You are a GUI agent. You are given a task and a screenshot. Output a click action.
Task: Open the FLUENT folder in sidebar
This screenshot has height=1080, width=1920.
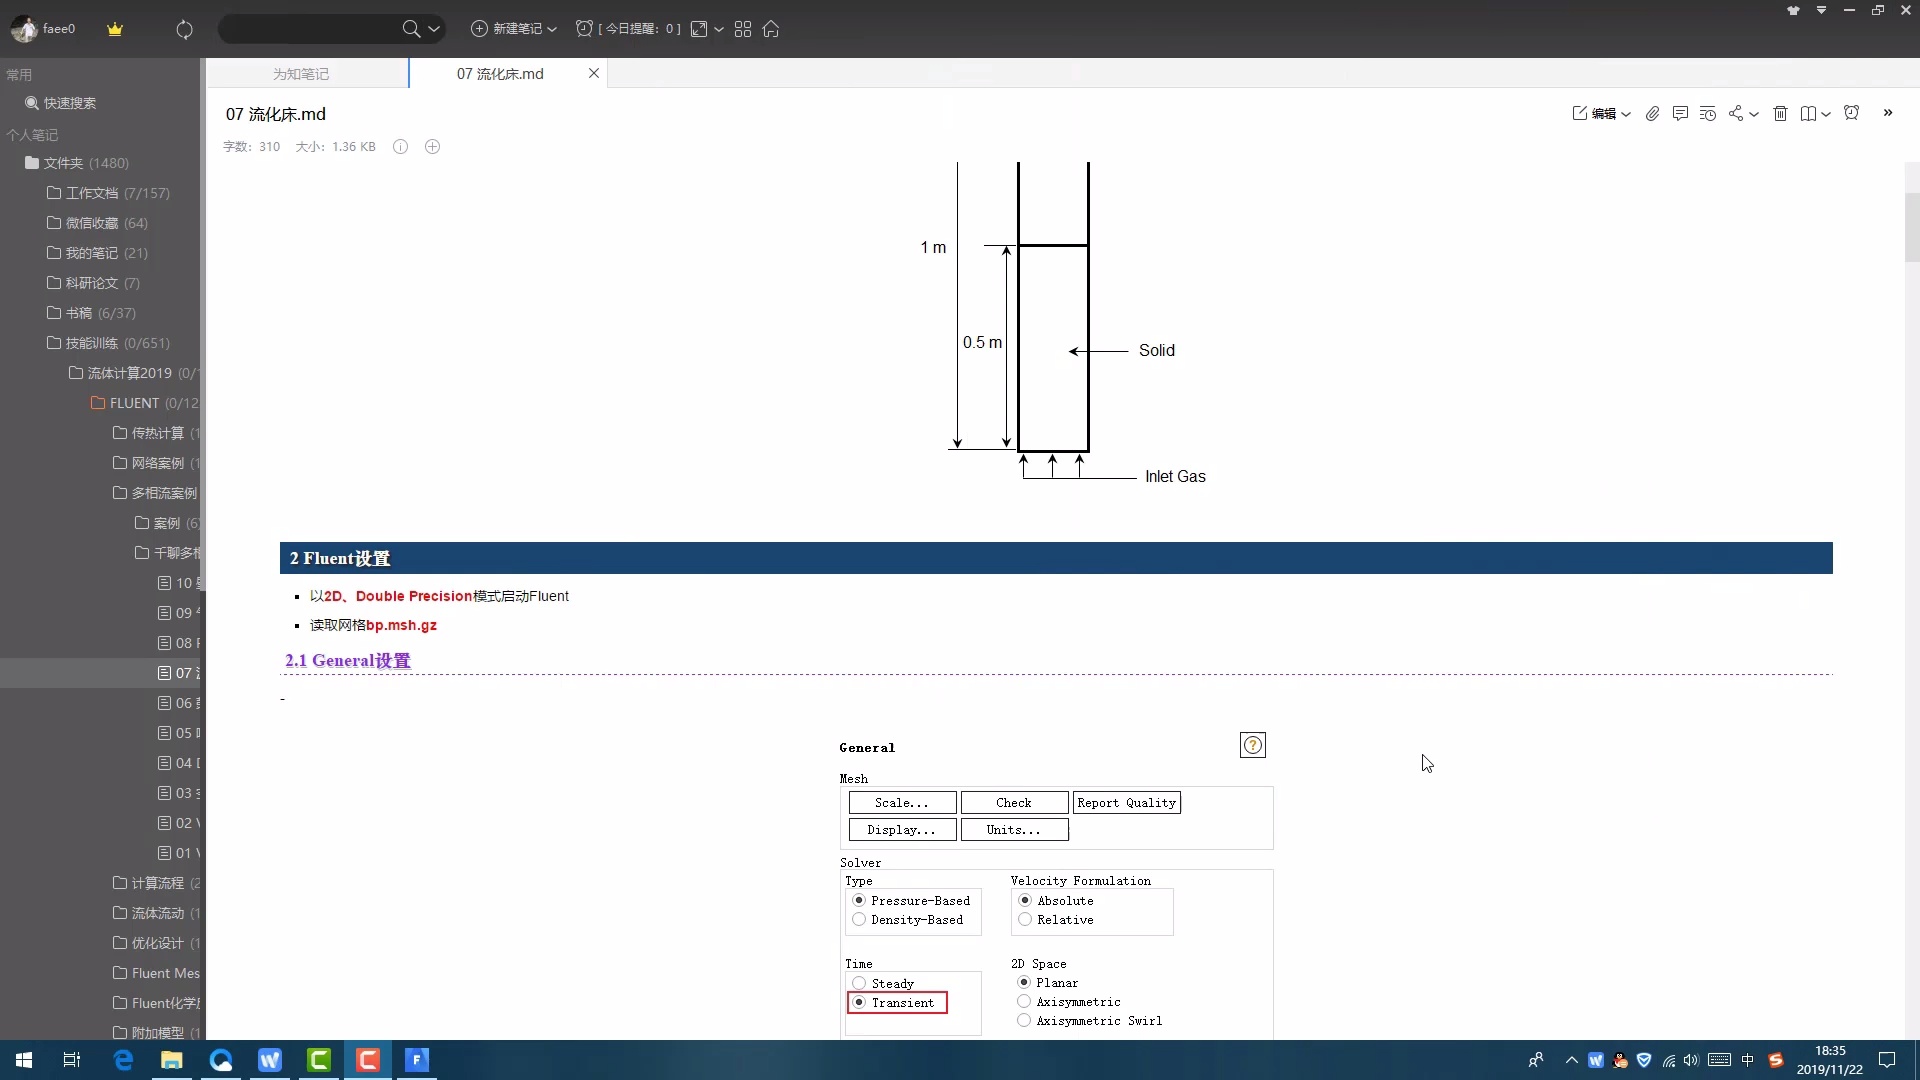(134, 403)
